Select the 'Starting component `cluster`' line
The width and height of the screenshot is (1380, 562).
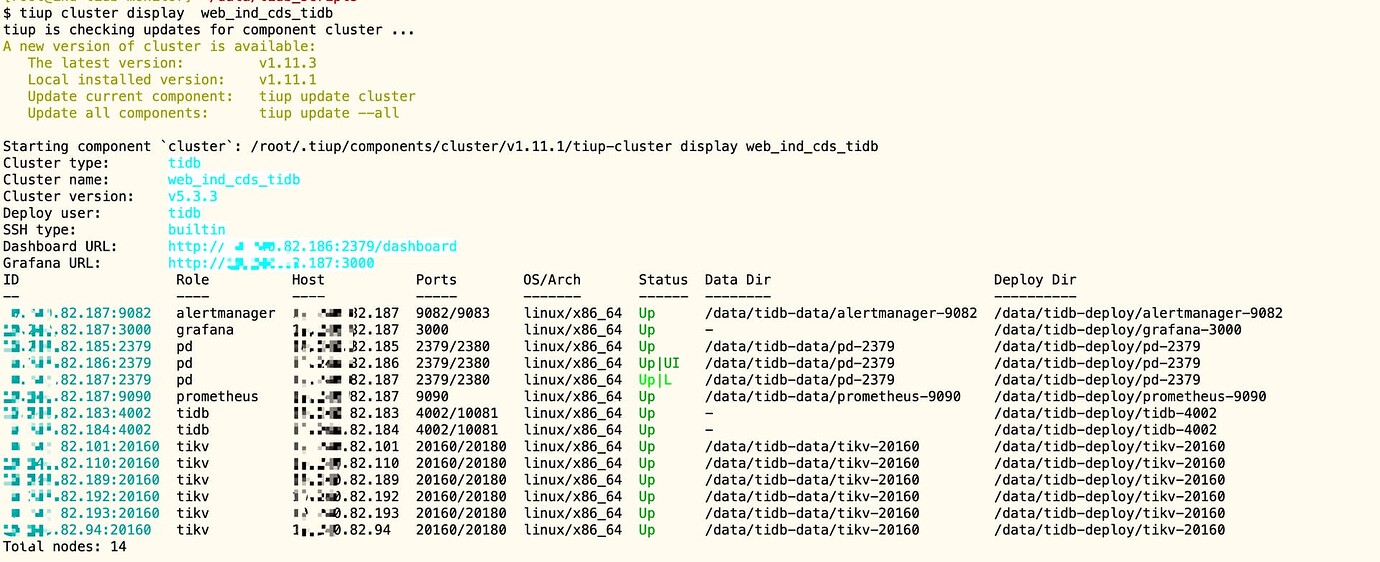(x=441, y=147)
